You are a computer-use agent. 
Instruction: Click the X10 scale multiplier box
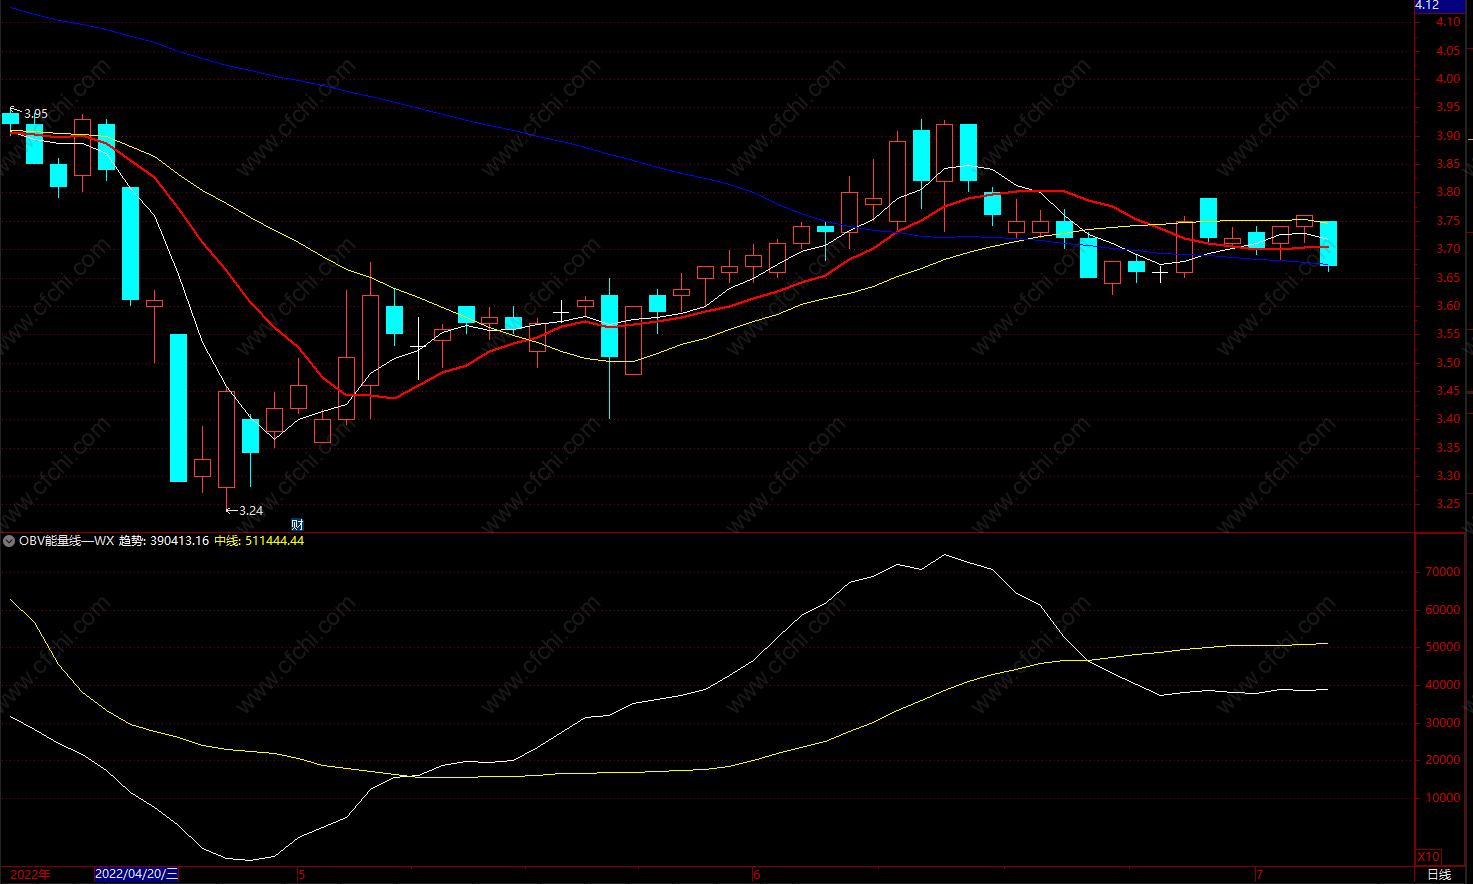tap(1429, 857)
